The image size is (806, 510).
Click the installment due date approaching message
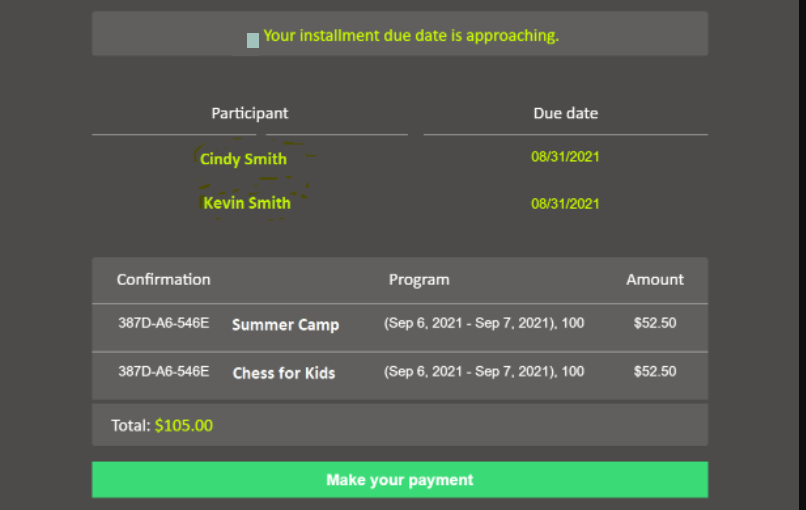[411, 35]
